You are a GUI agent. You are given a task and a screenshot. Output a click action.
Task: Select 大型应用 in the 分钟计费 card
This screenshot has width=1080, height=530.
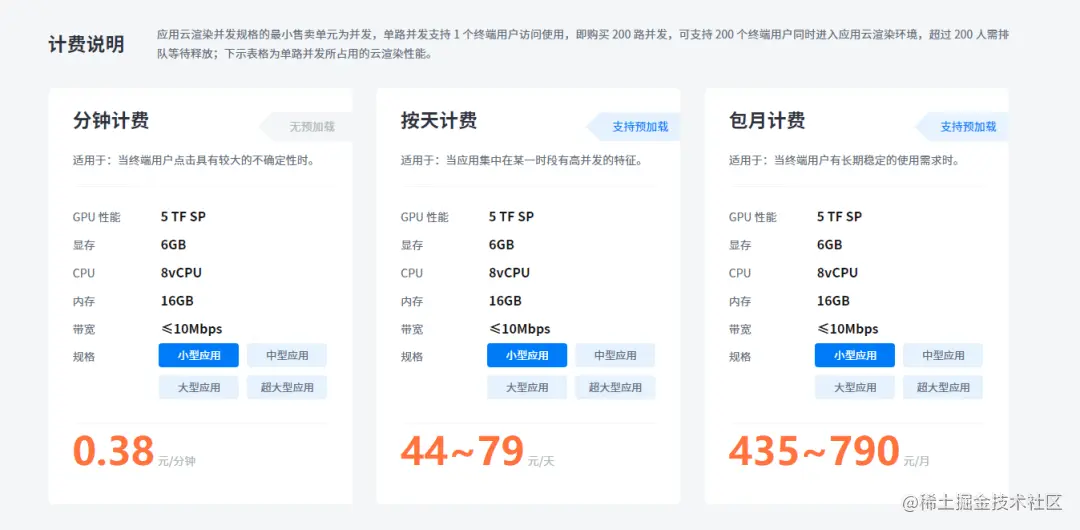(199, 387)
